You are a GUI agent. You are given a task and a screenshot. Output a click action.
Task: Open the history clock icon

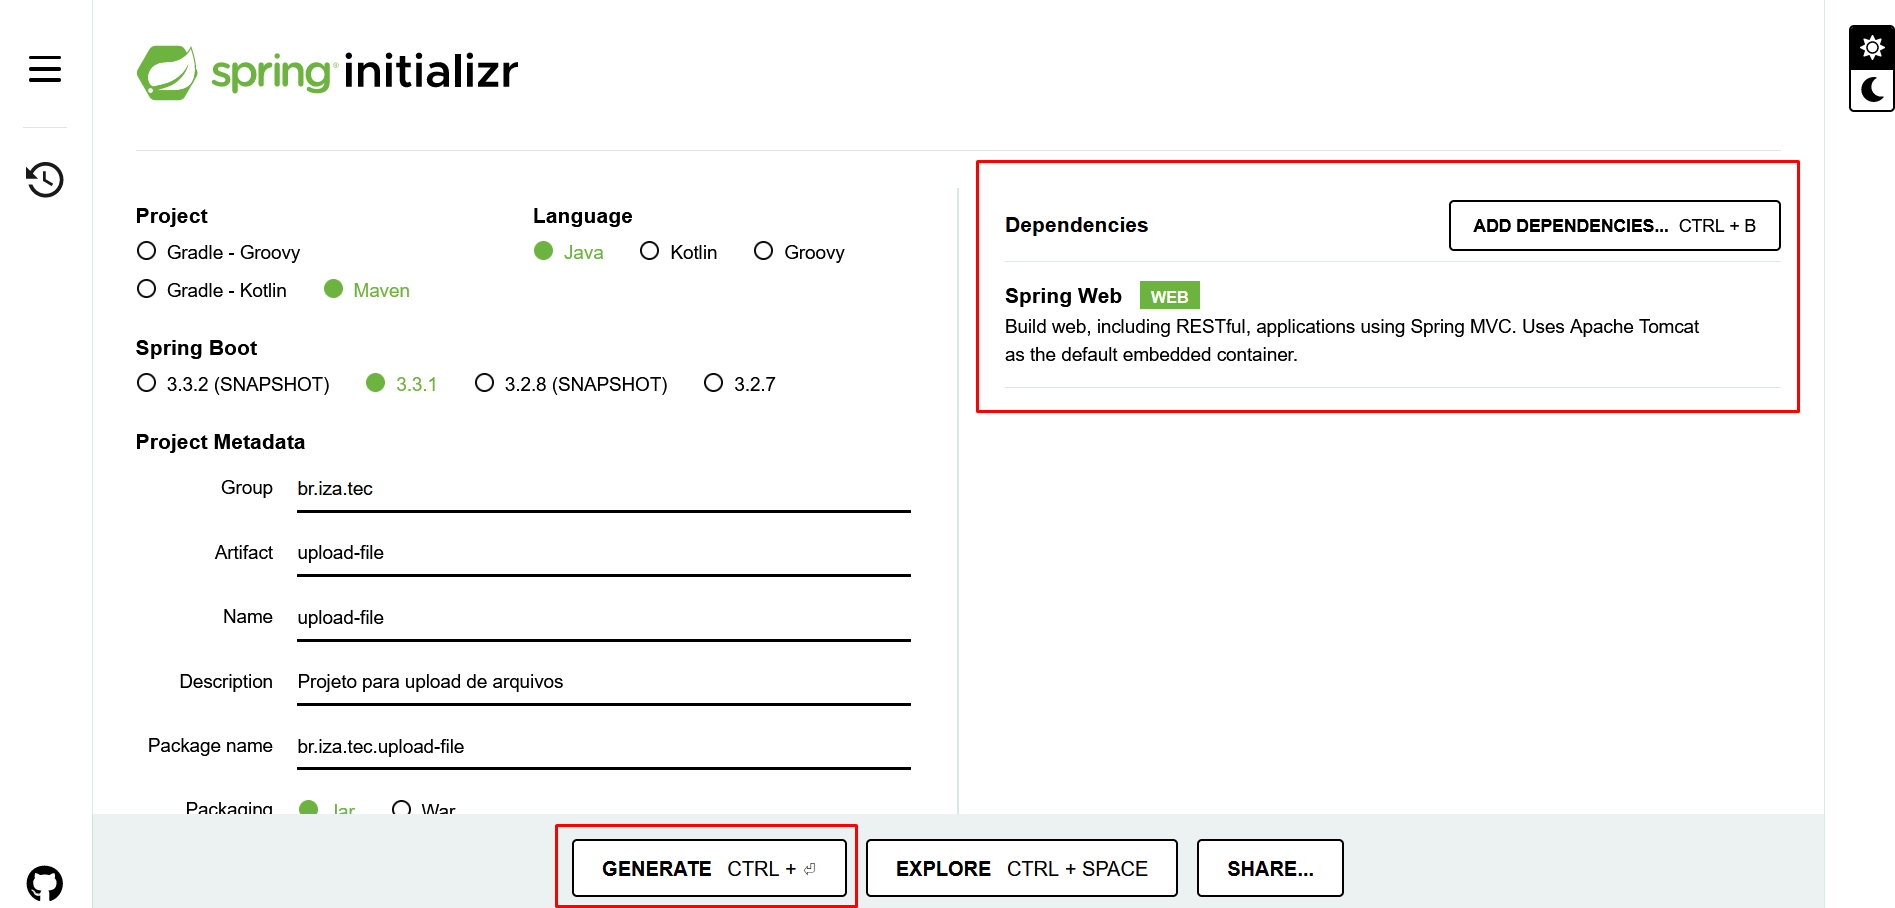[x=45, y=180]
